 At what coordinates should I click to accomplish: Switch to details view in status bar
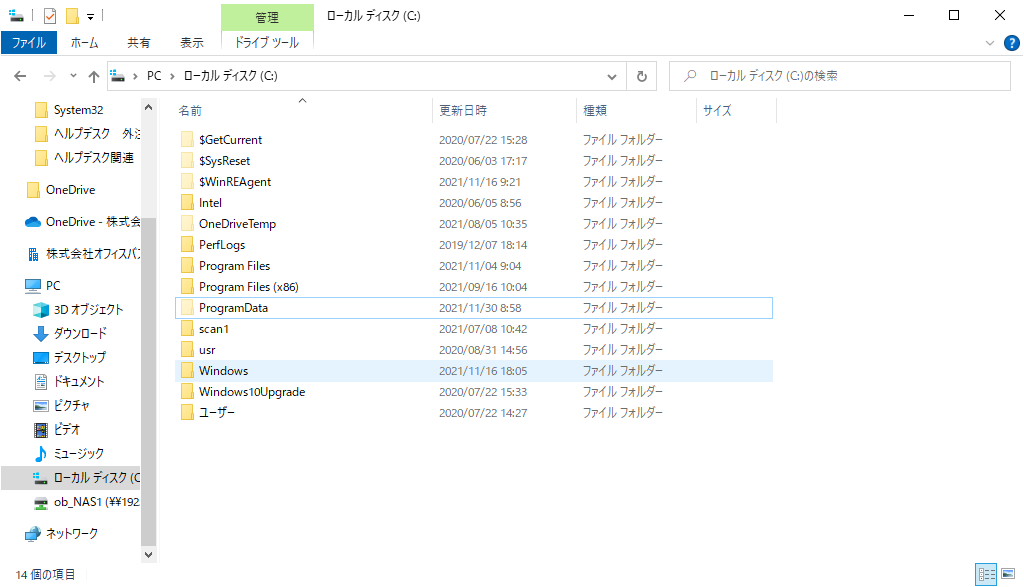click(986, 574)
